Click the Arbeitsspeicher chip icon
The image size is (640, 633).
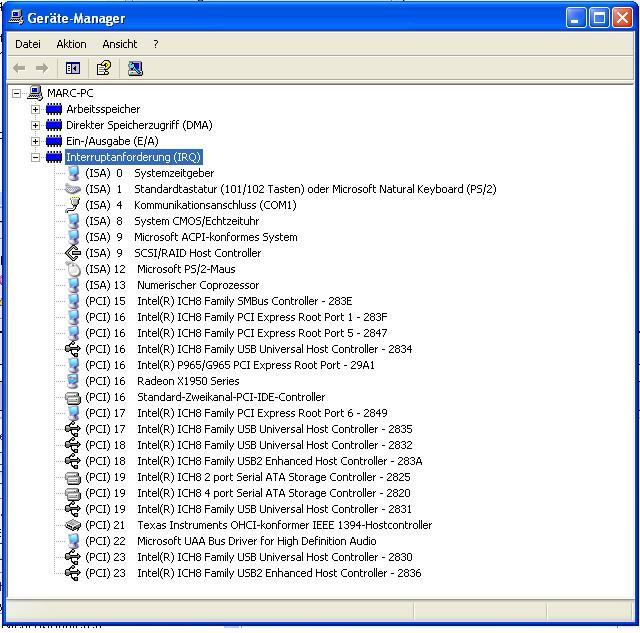coord(54,109)
